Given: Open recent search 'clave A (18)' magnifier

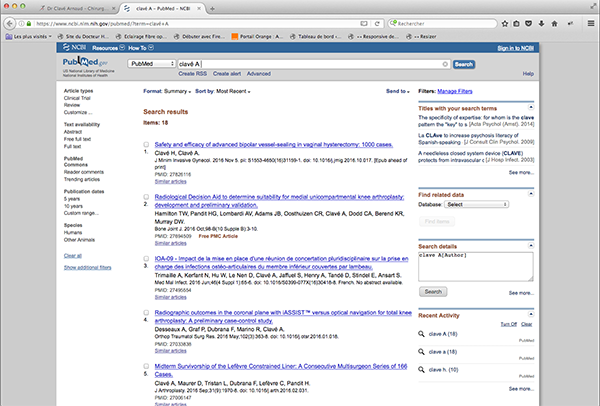Looking at the screenshot, I should [421, 334].
